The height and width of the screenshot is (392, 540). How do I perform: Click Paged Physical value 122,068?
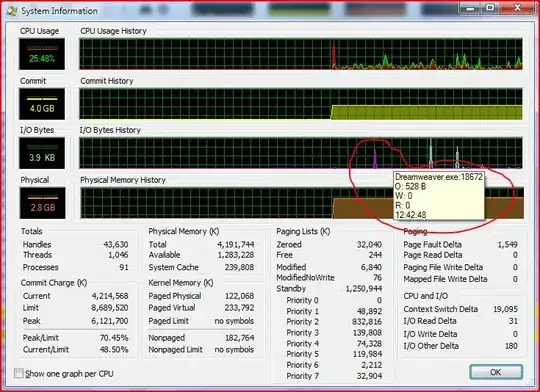(239, 296)
